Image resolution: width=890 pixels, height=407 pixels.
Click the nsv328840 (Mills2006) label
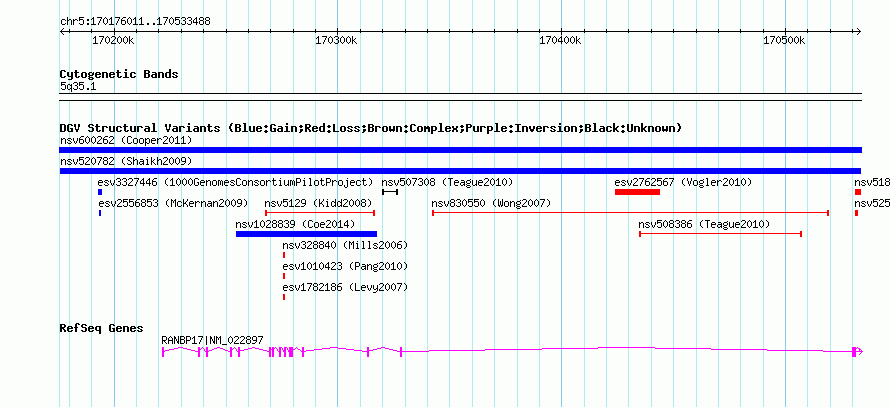click(346, 245)
